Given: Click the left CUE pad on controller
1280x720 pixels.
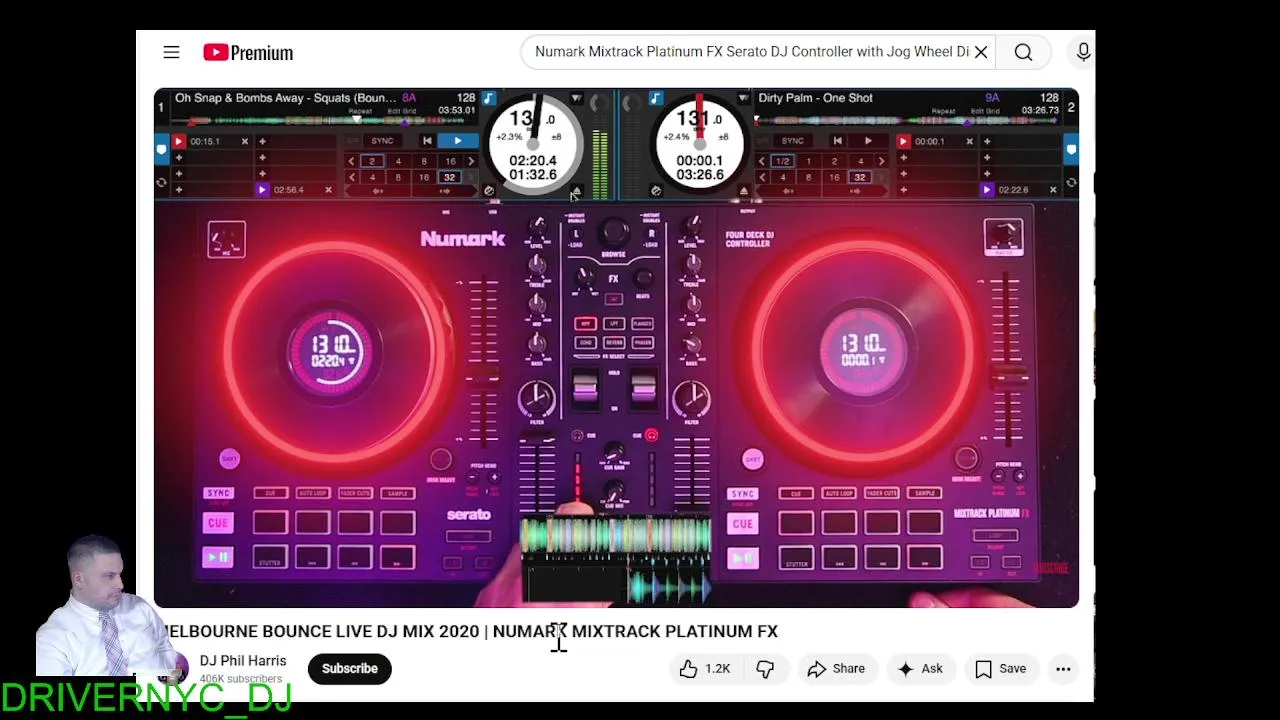Looking at the screenshot, I should 217,523.
